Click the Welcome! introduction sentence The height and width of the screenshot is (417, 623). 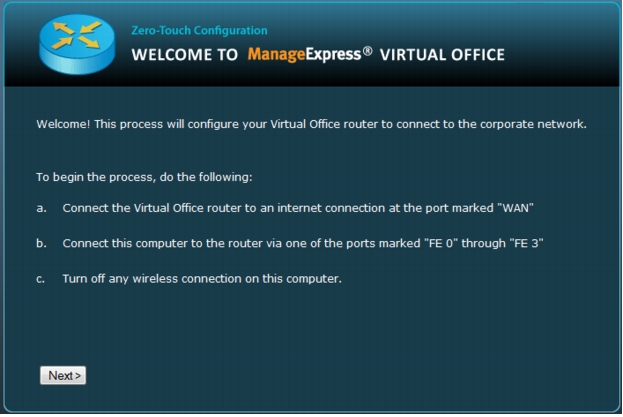point(312,124)
